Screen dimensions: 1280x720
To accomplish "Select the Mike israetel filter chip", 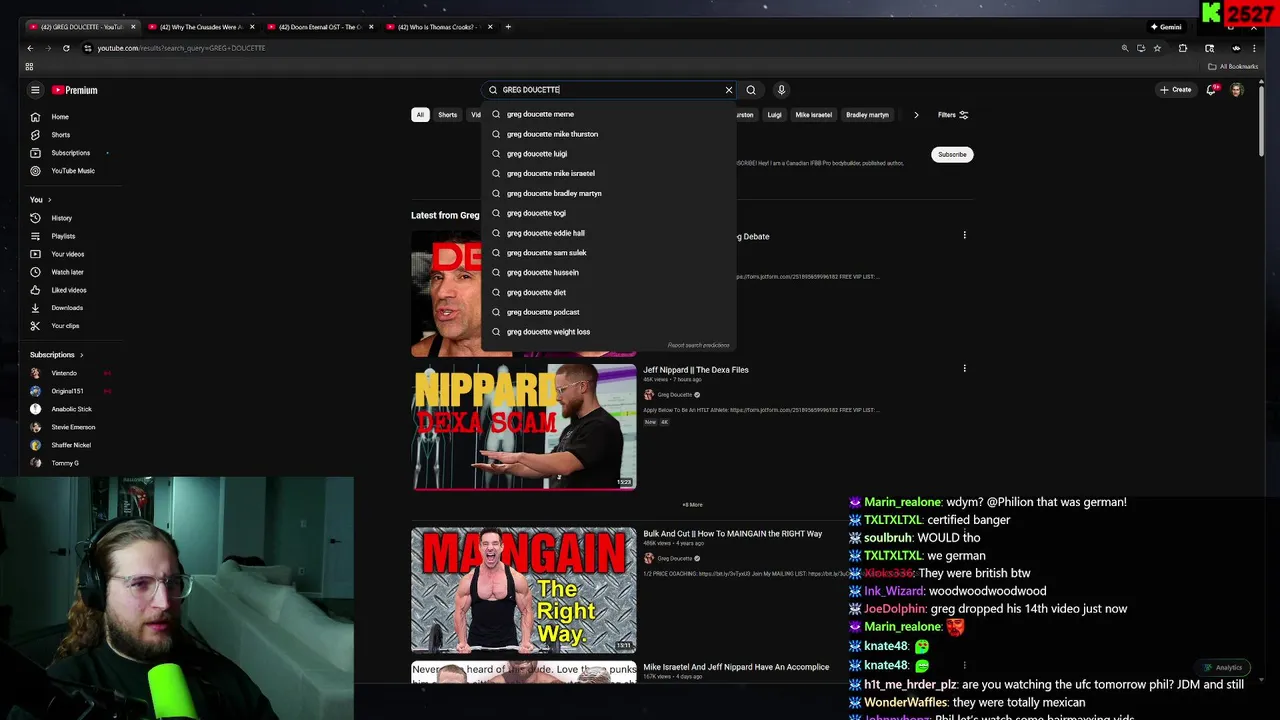I will pos(813,115).
